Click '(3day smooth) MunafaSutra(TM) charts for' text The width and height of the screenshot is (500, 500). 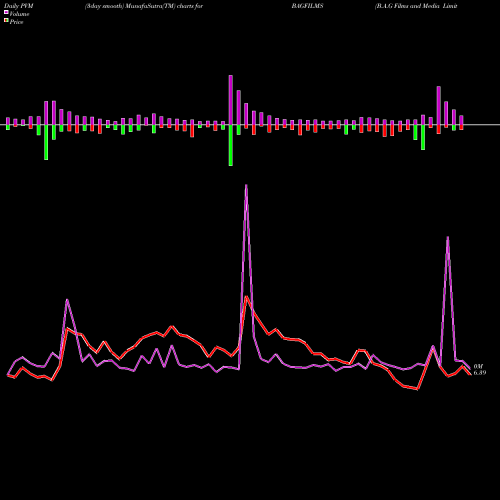click(x=144, y=6)
